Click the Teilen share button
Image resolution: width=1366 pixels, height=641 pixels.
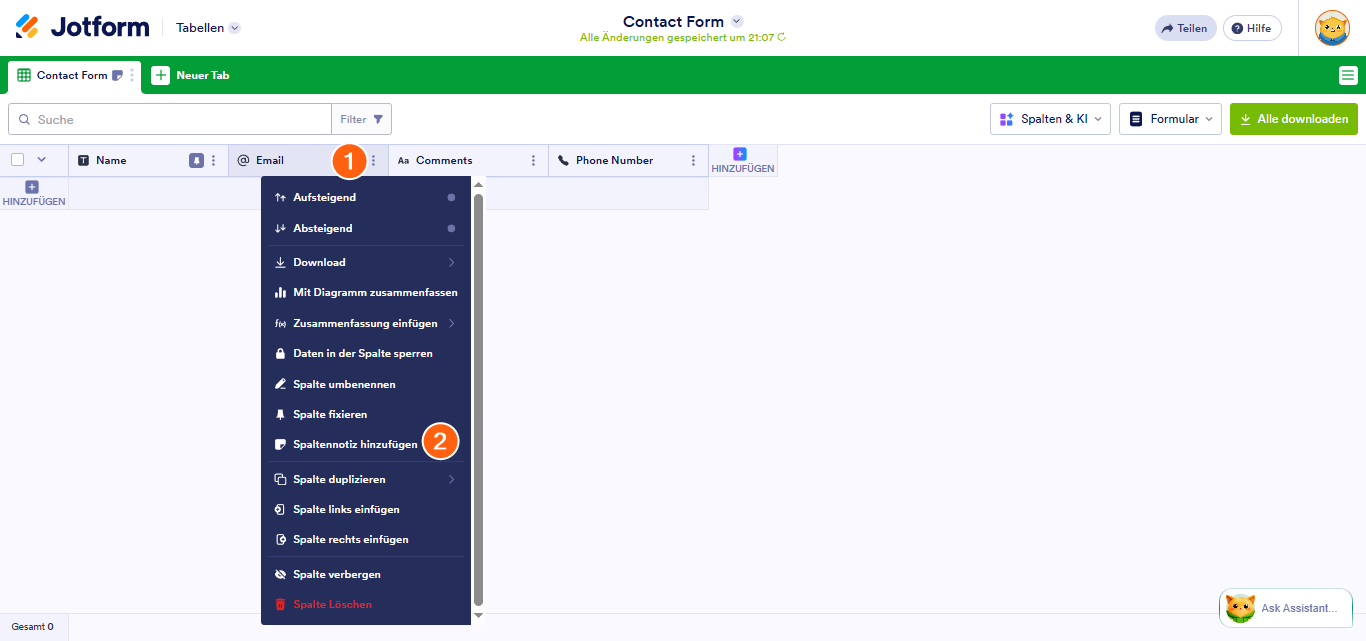tap(1185, 28)
